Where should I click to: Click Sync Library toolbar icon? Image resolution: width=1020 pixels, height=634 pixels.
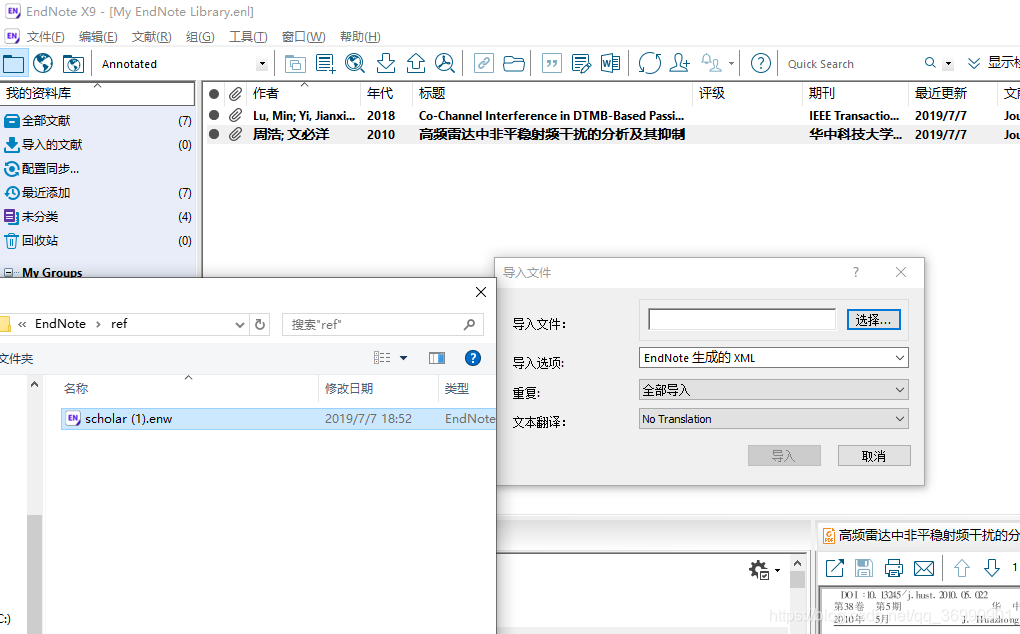649,64
